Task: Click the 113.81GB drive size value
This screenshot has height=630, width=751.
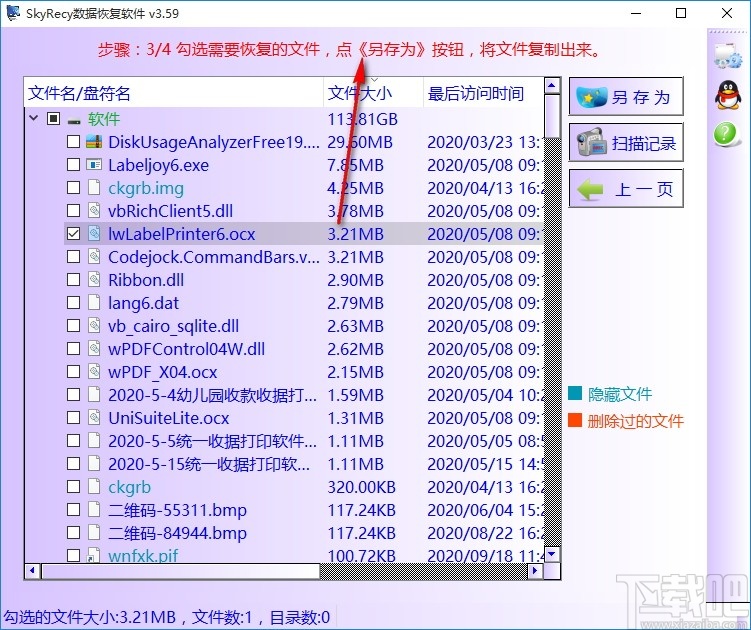Action: (x=363, y=119)
